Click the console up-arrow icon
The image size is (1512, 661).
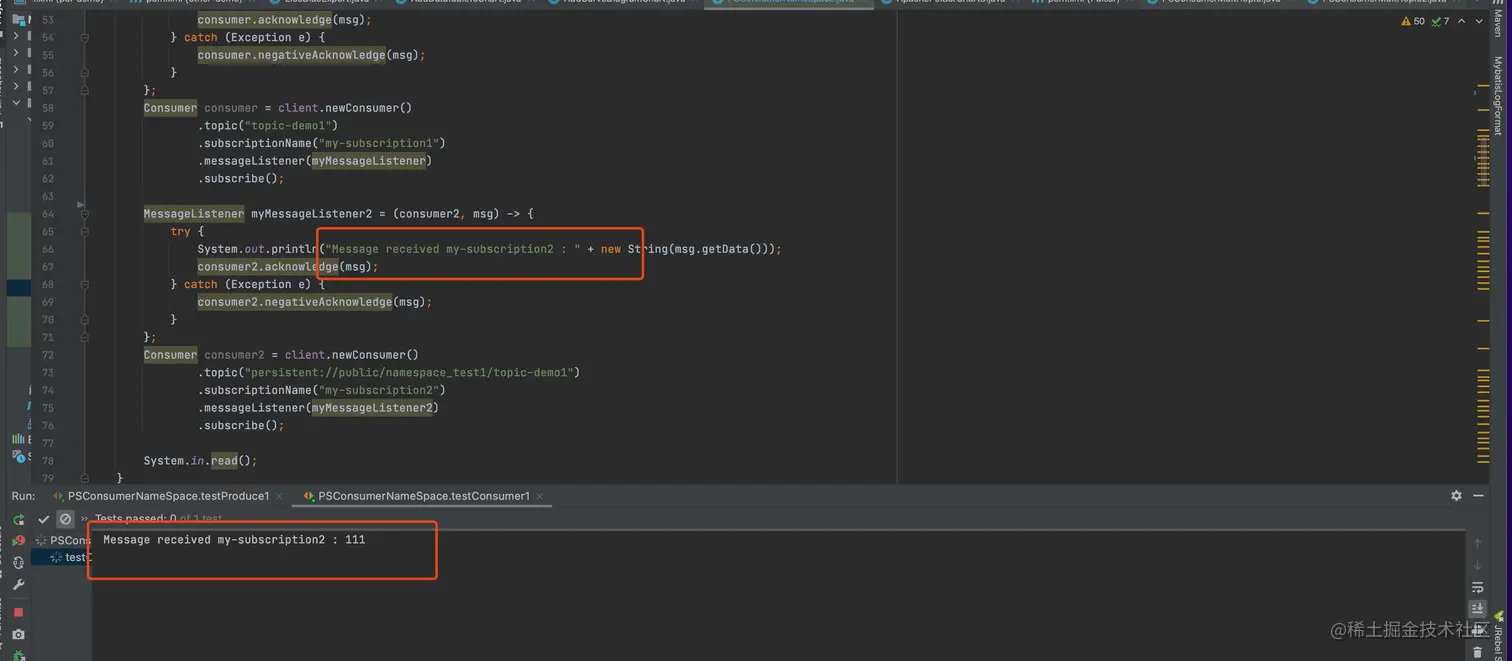point(1477,543)
